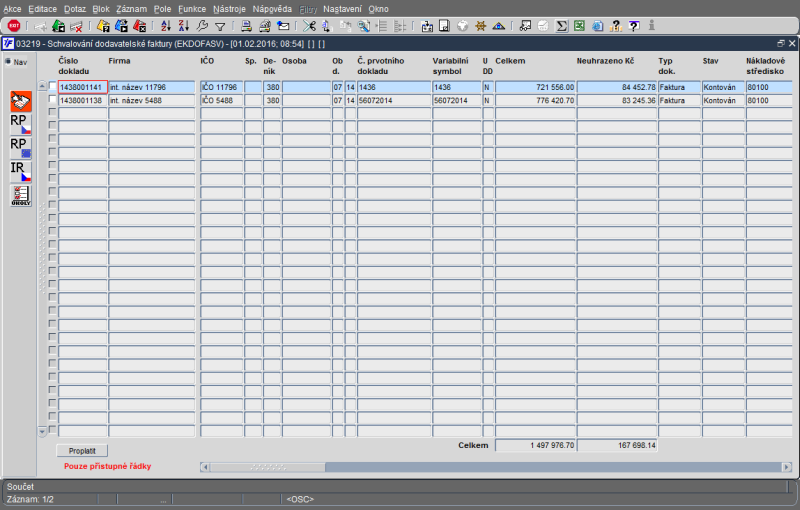Screen dimensions: 800x510
Task: Click the red EXIT stop-sign icon
Action: (14, 26)
